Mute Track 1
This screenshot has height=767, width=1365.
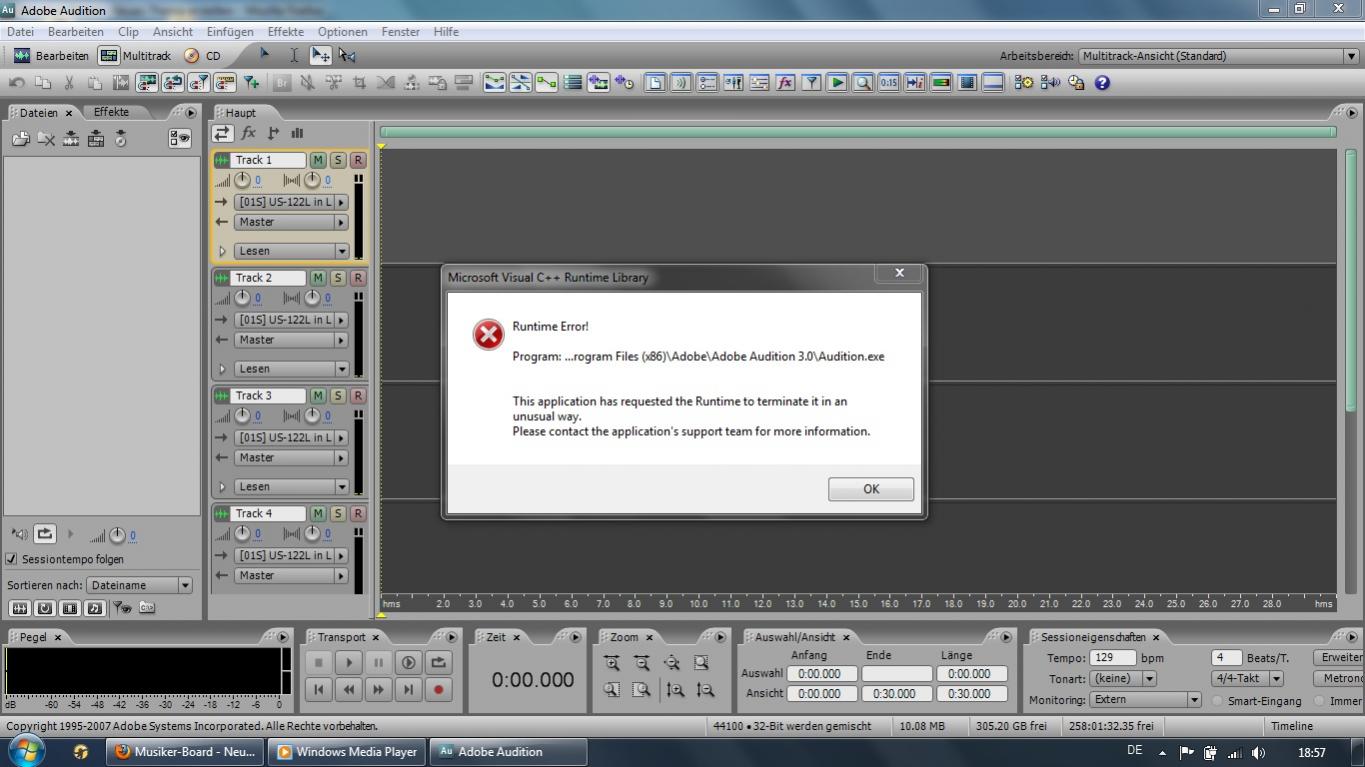(x=317, y=160)
